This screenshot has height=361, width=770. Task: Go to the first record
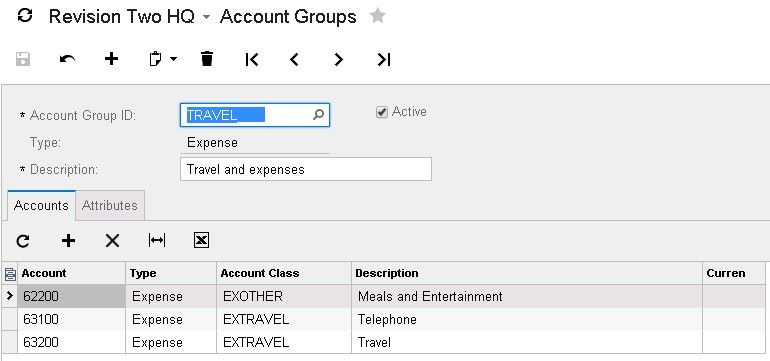point(251,59)
